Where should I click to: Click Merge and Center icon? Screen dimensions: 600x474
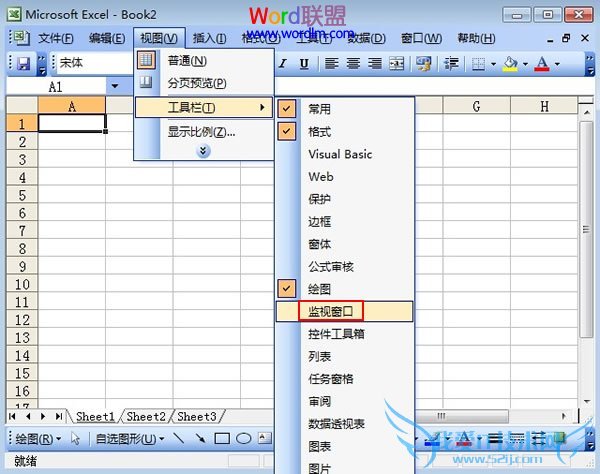396,64
